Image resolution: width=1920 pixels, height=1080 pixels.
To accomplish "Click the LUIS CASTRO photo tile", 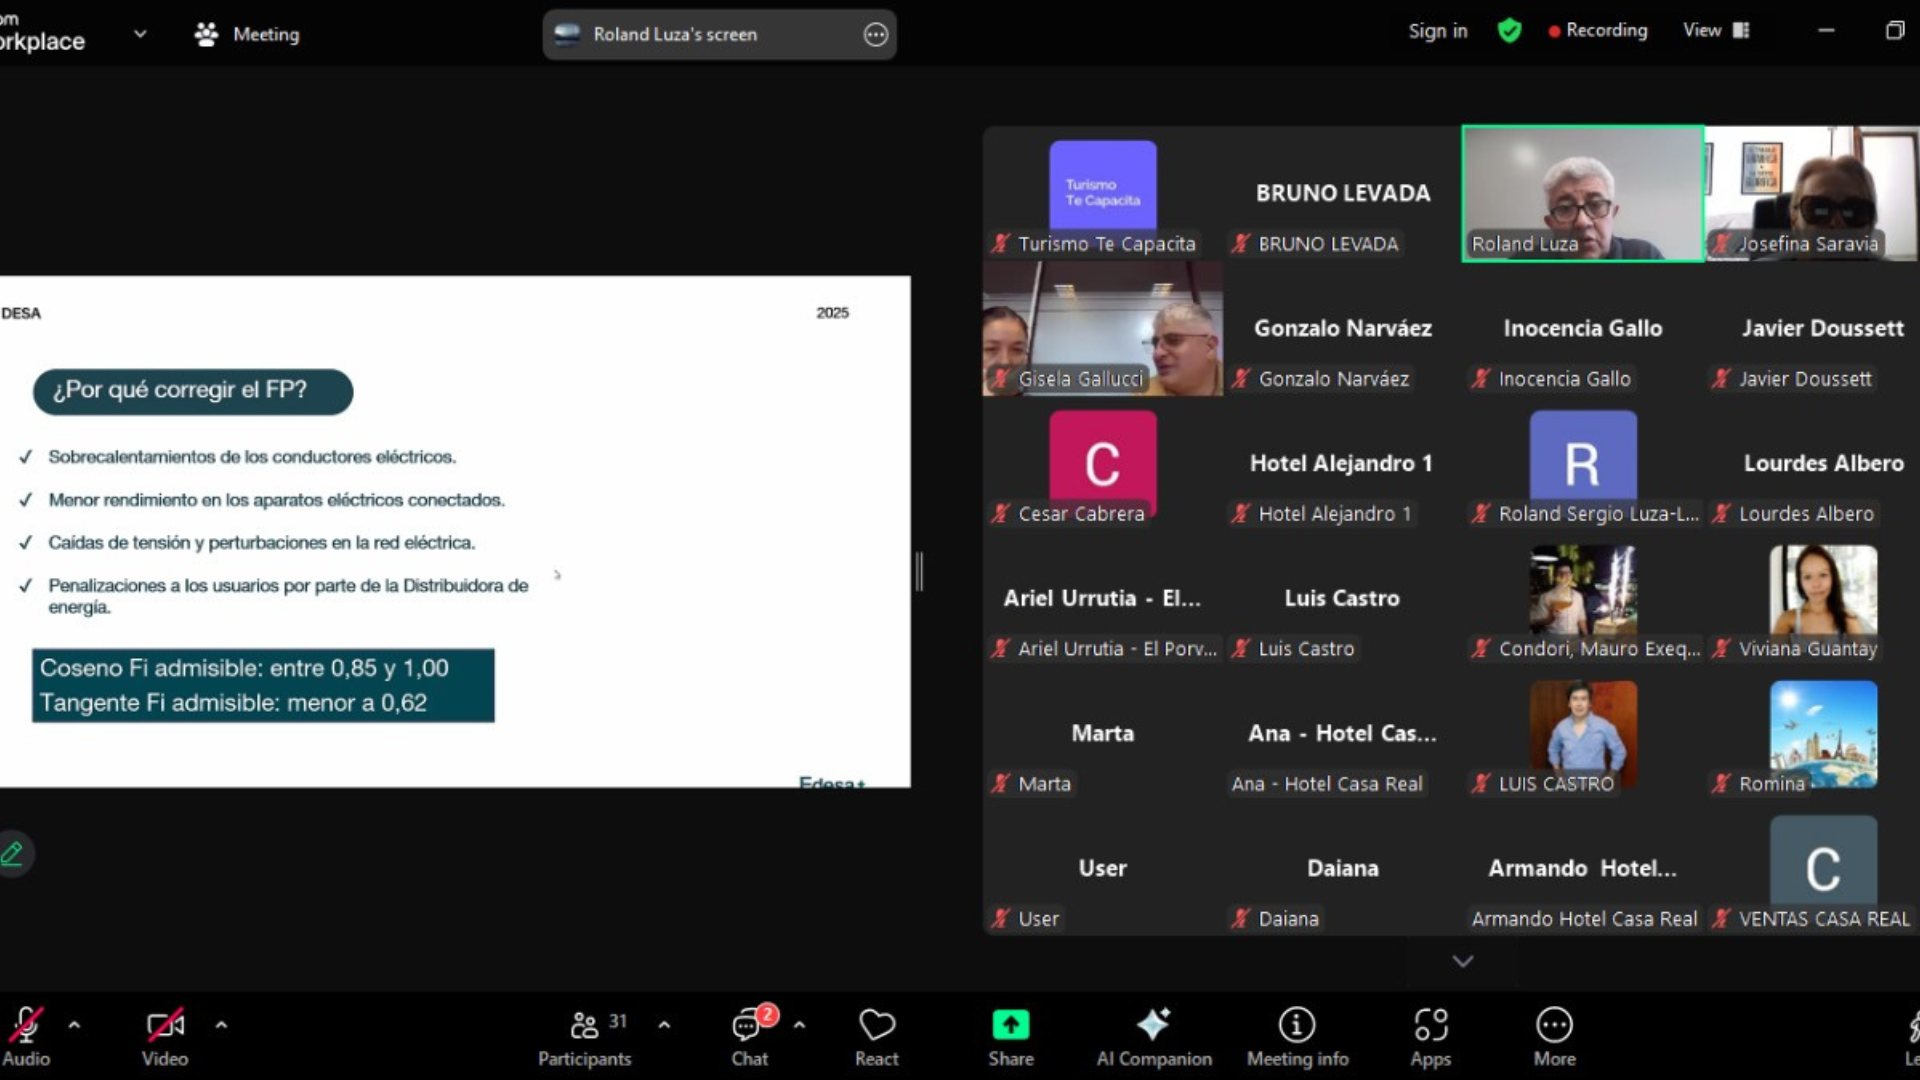I will click(1583, 734).
